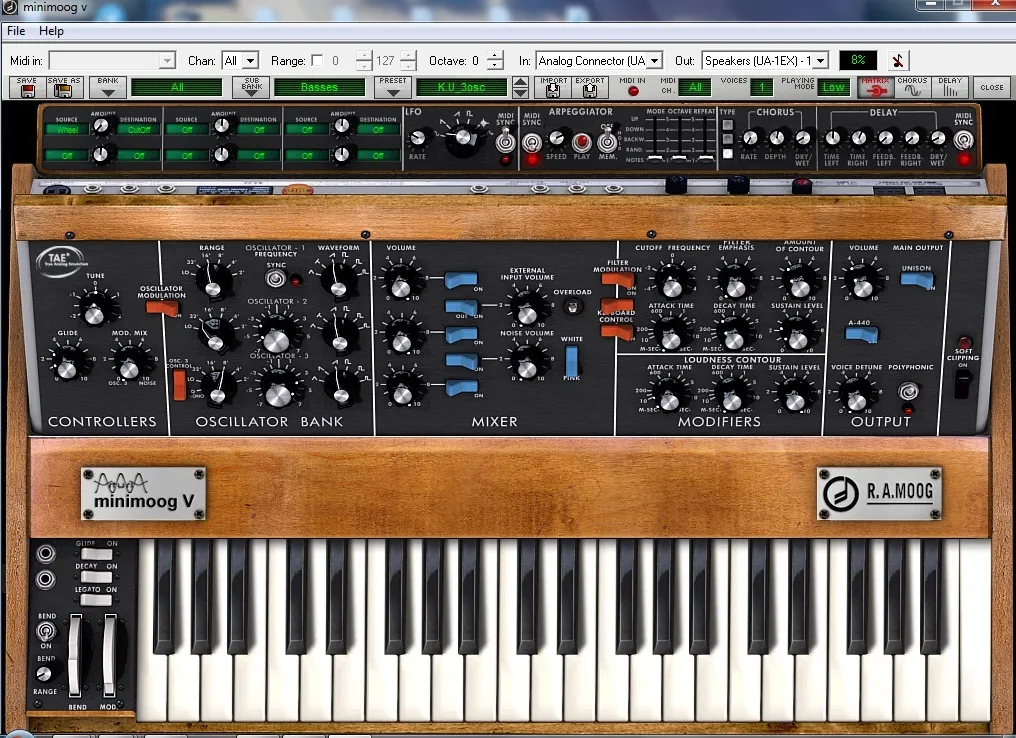The height and width of the screenshot is (738, 1016).
Task: Click the panic mute icon beside 8%
Action: click(x=897, y=60)
